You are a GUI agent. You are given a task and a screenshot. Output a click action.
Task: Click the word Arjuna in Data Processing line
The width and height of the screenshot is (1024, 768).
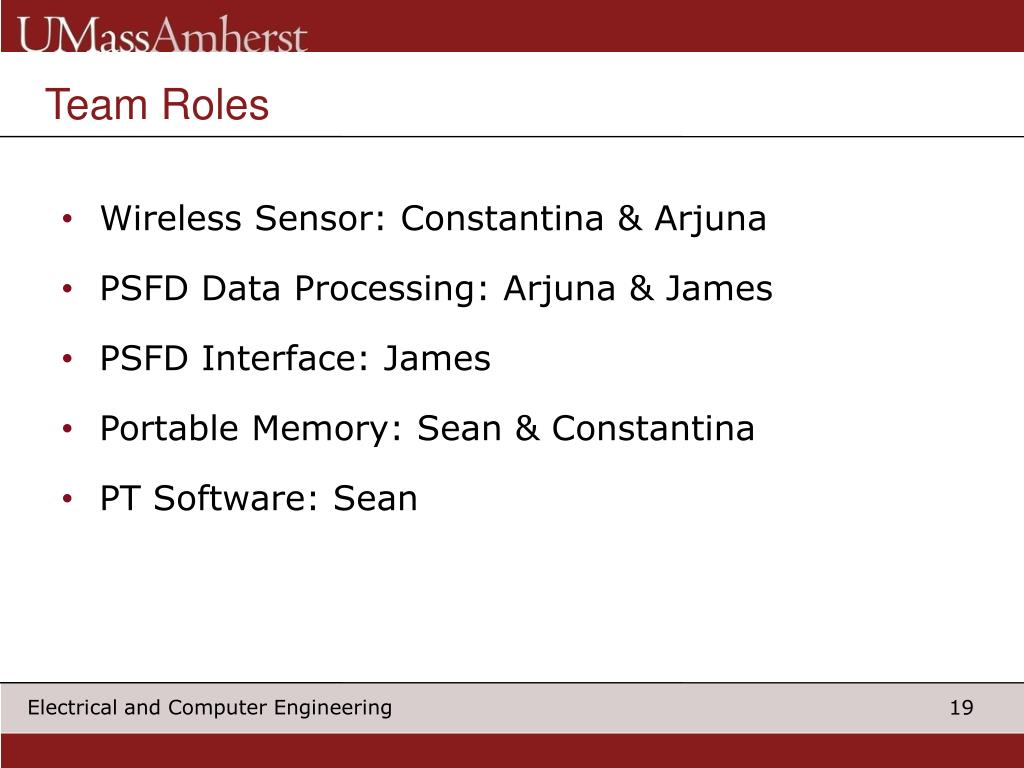click(559, 290)
